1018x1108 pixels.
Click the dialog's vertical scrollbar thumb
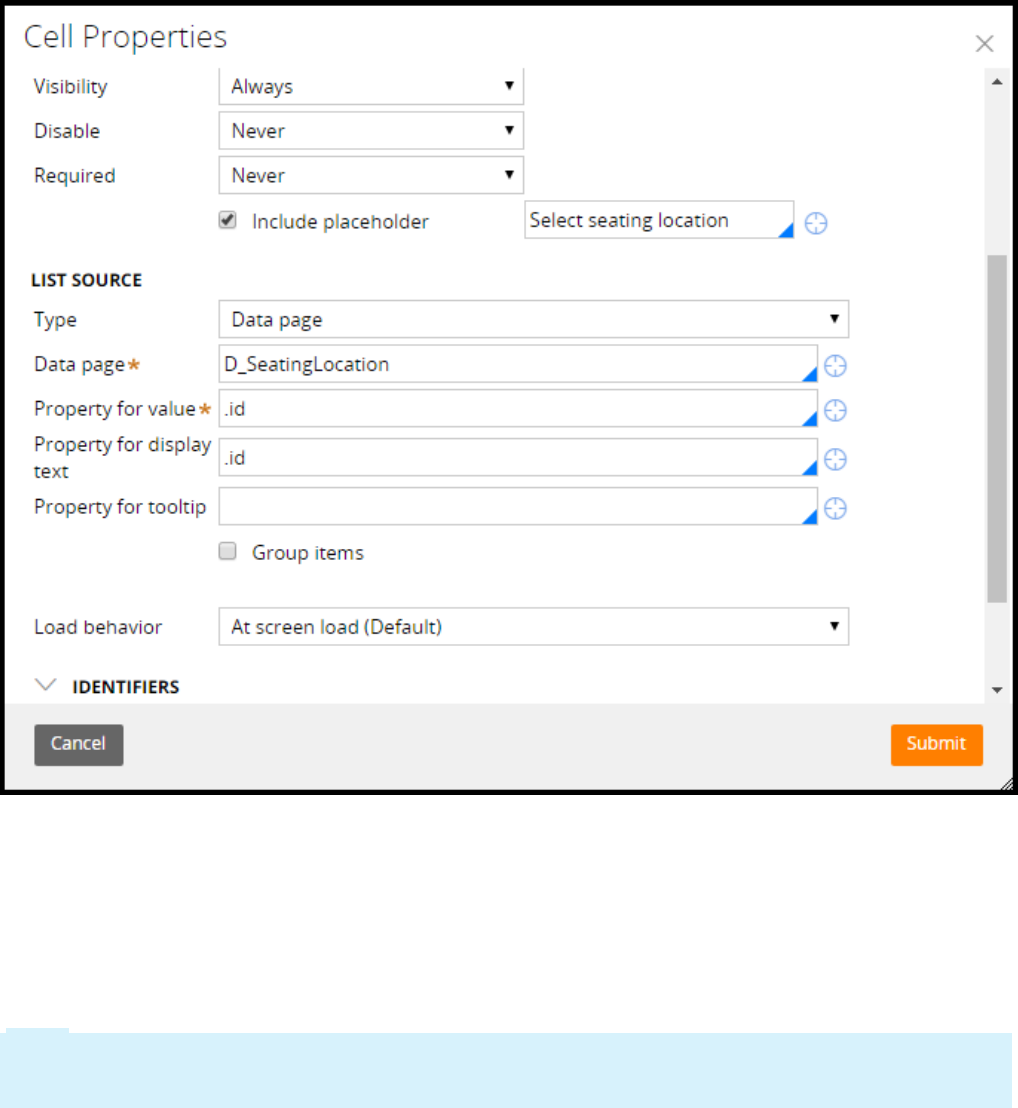click(996, 428)
